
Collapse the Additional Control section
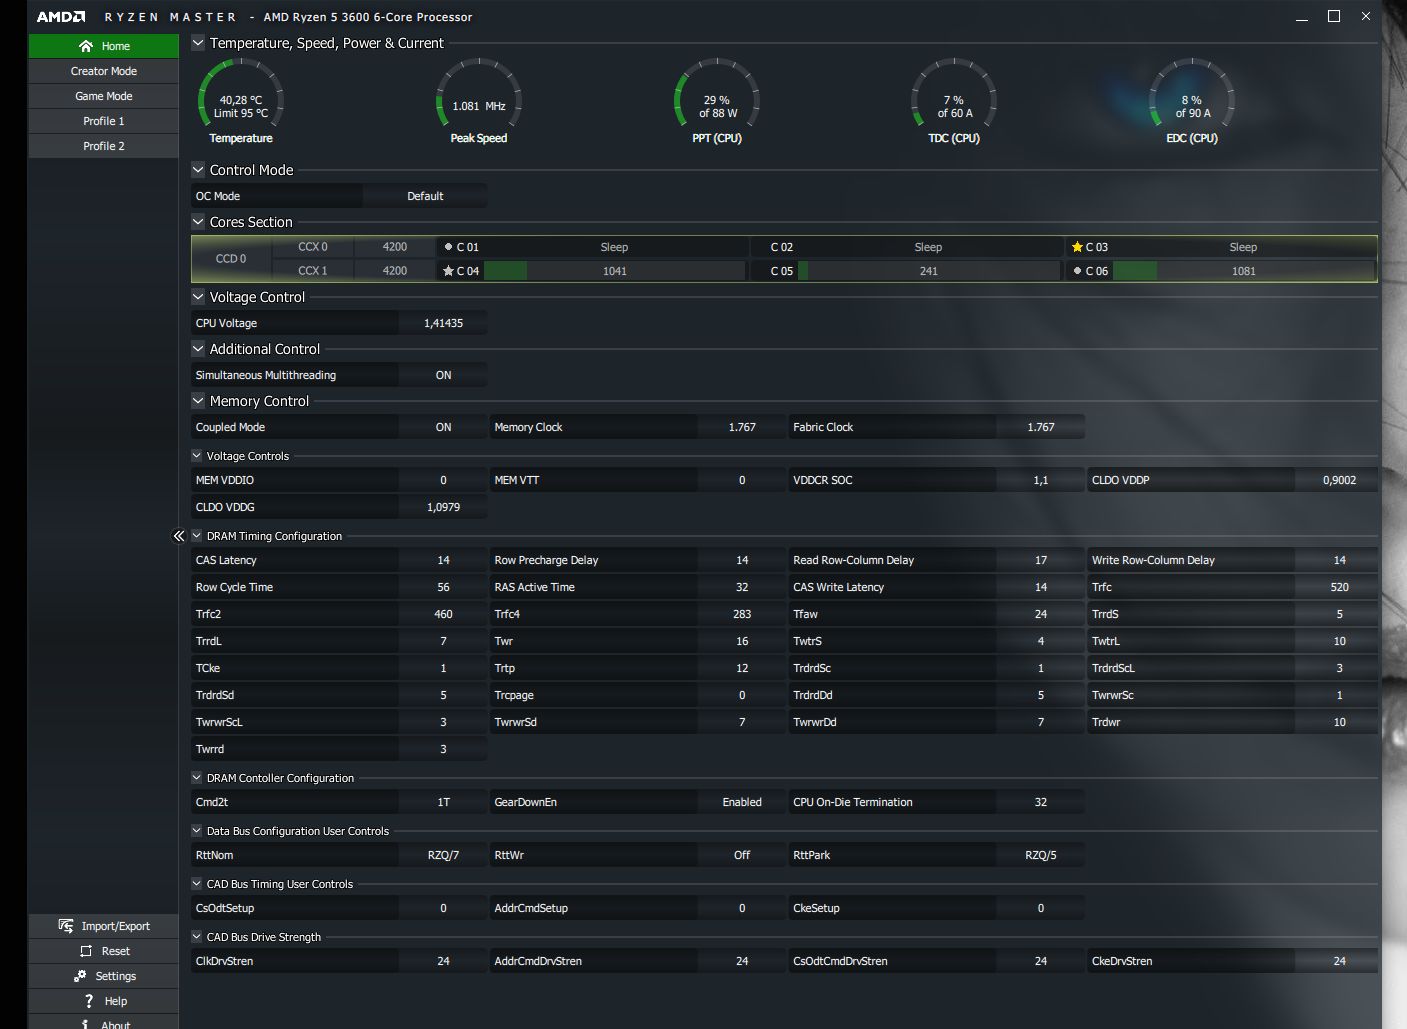pyautogui.click(x=198, y=349)
